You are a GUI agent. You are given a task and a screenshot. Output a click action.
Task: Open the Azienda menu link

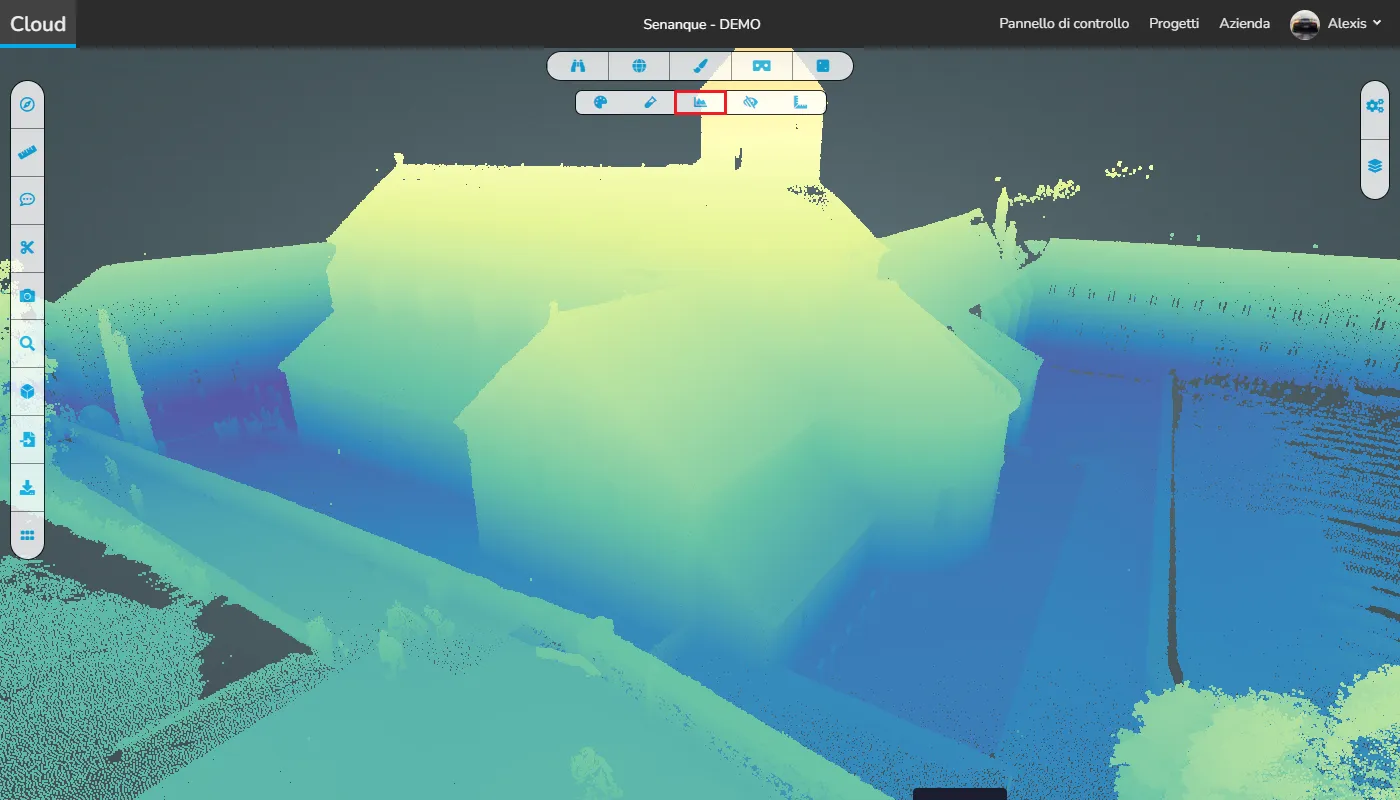point(1245,23)
